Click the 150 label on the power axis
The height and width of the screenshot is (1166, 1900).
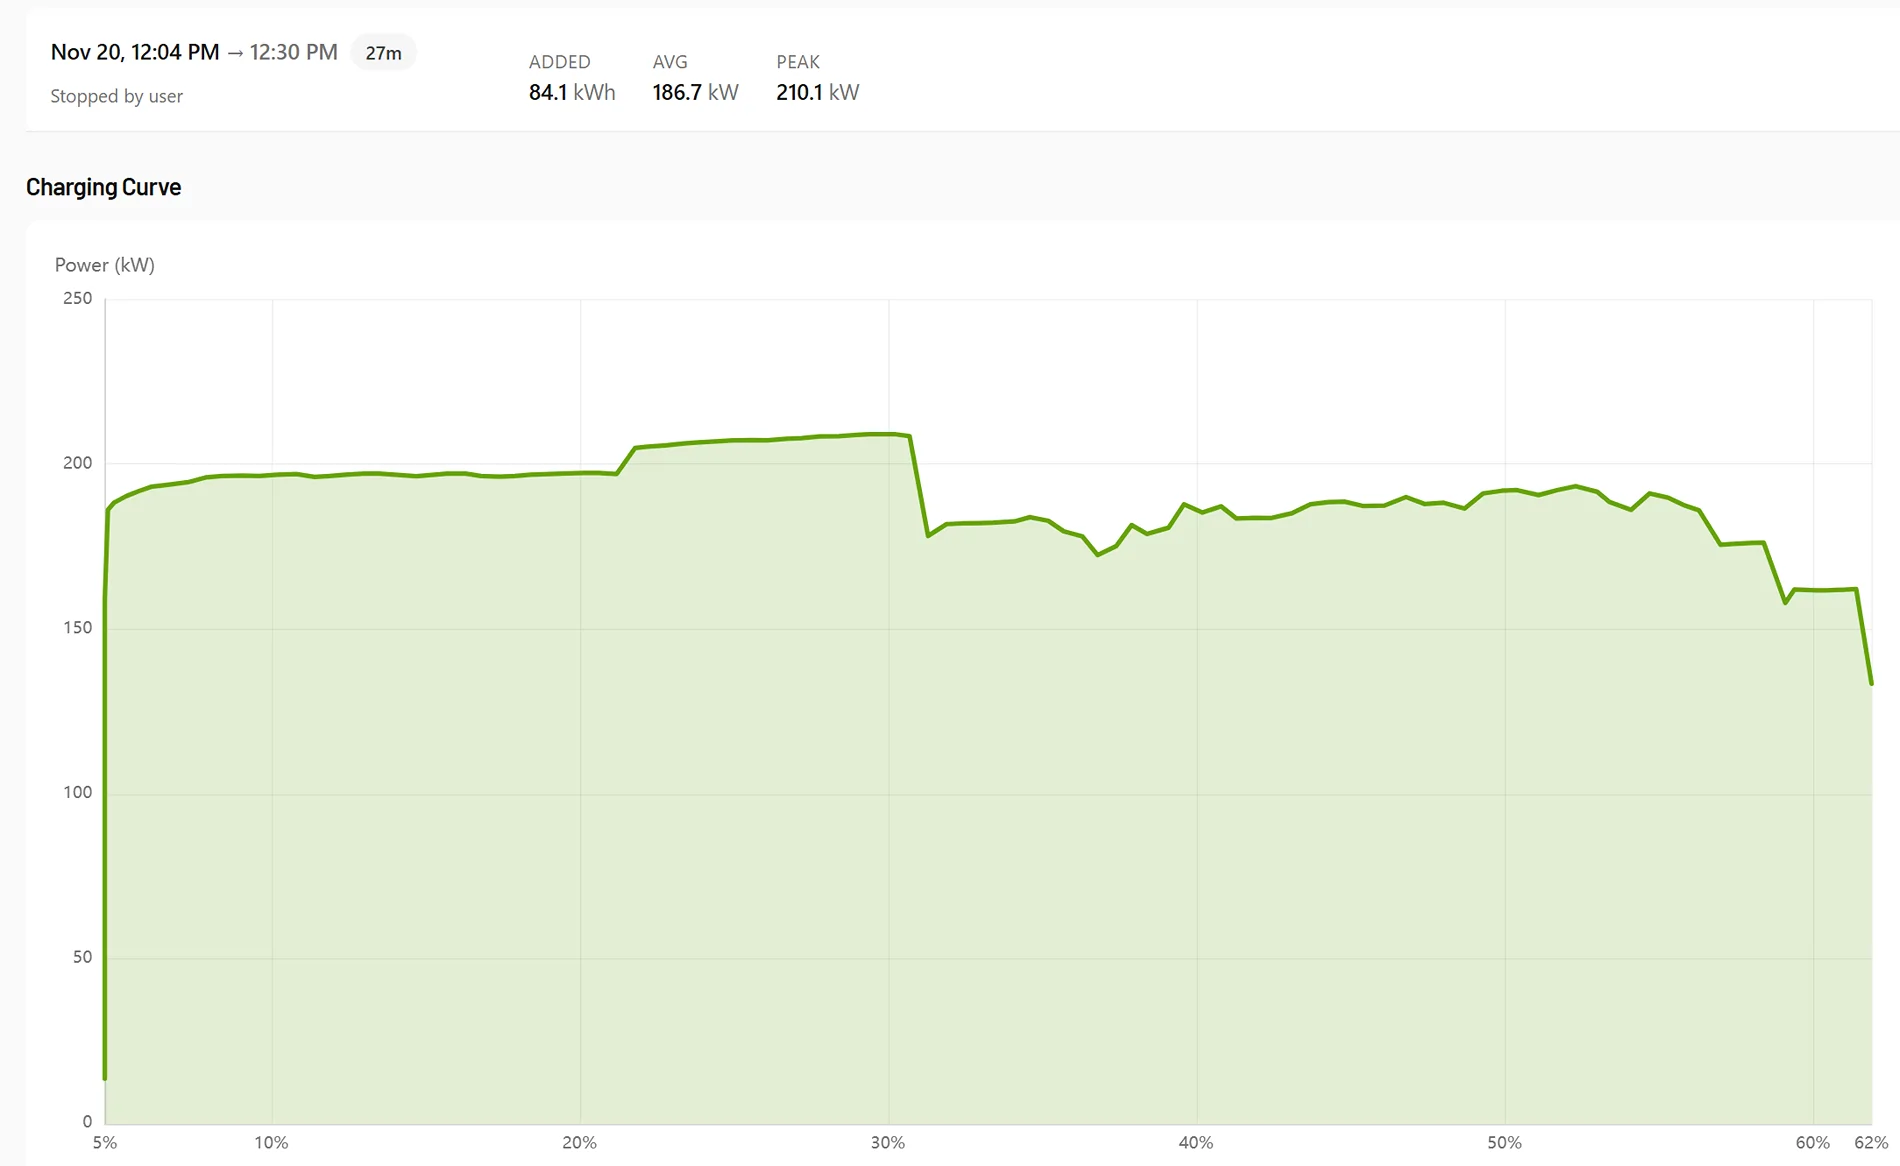[x=77, y=627]
